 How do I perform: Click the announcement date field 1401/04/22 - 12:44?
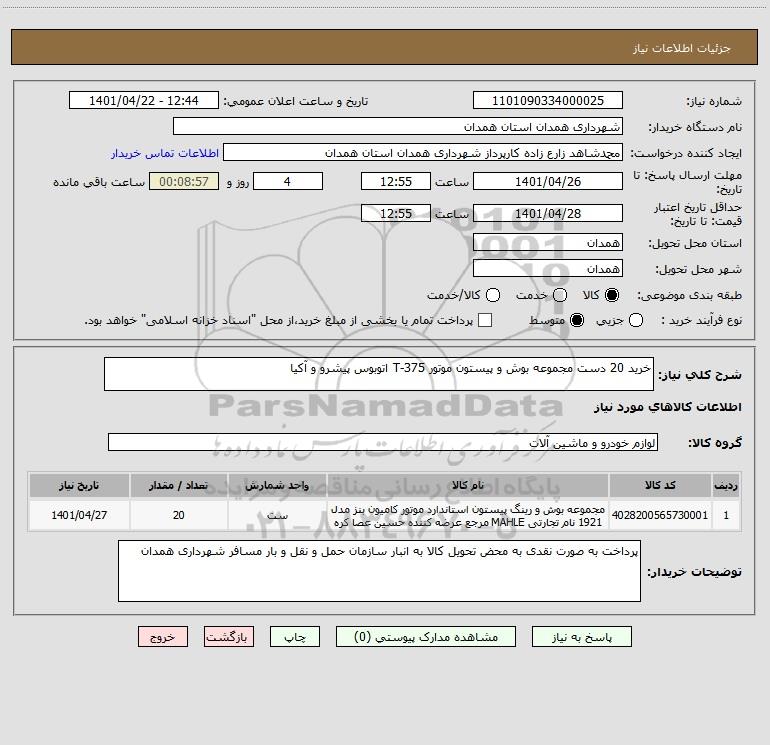click(144, 100)
